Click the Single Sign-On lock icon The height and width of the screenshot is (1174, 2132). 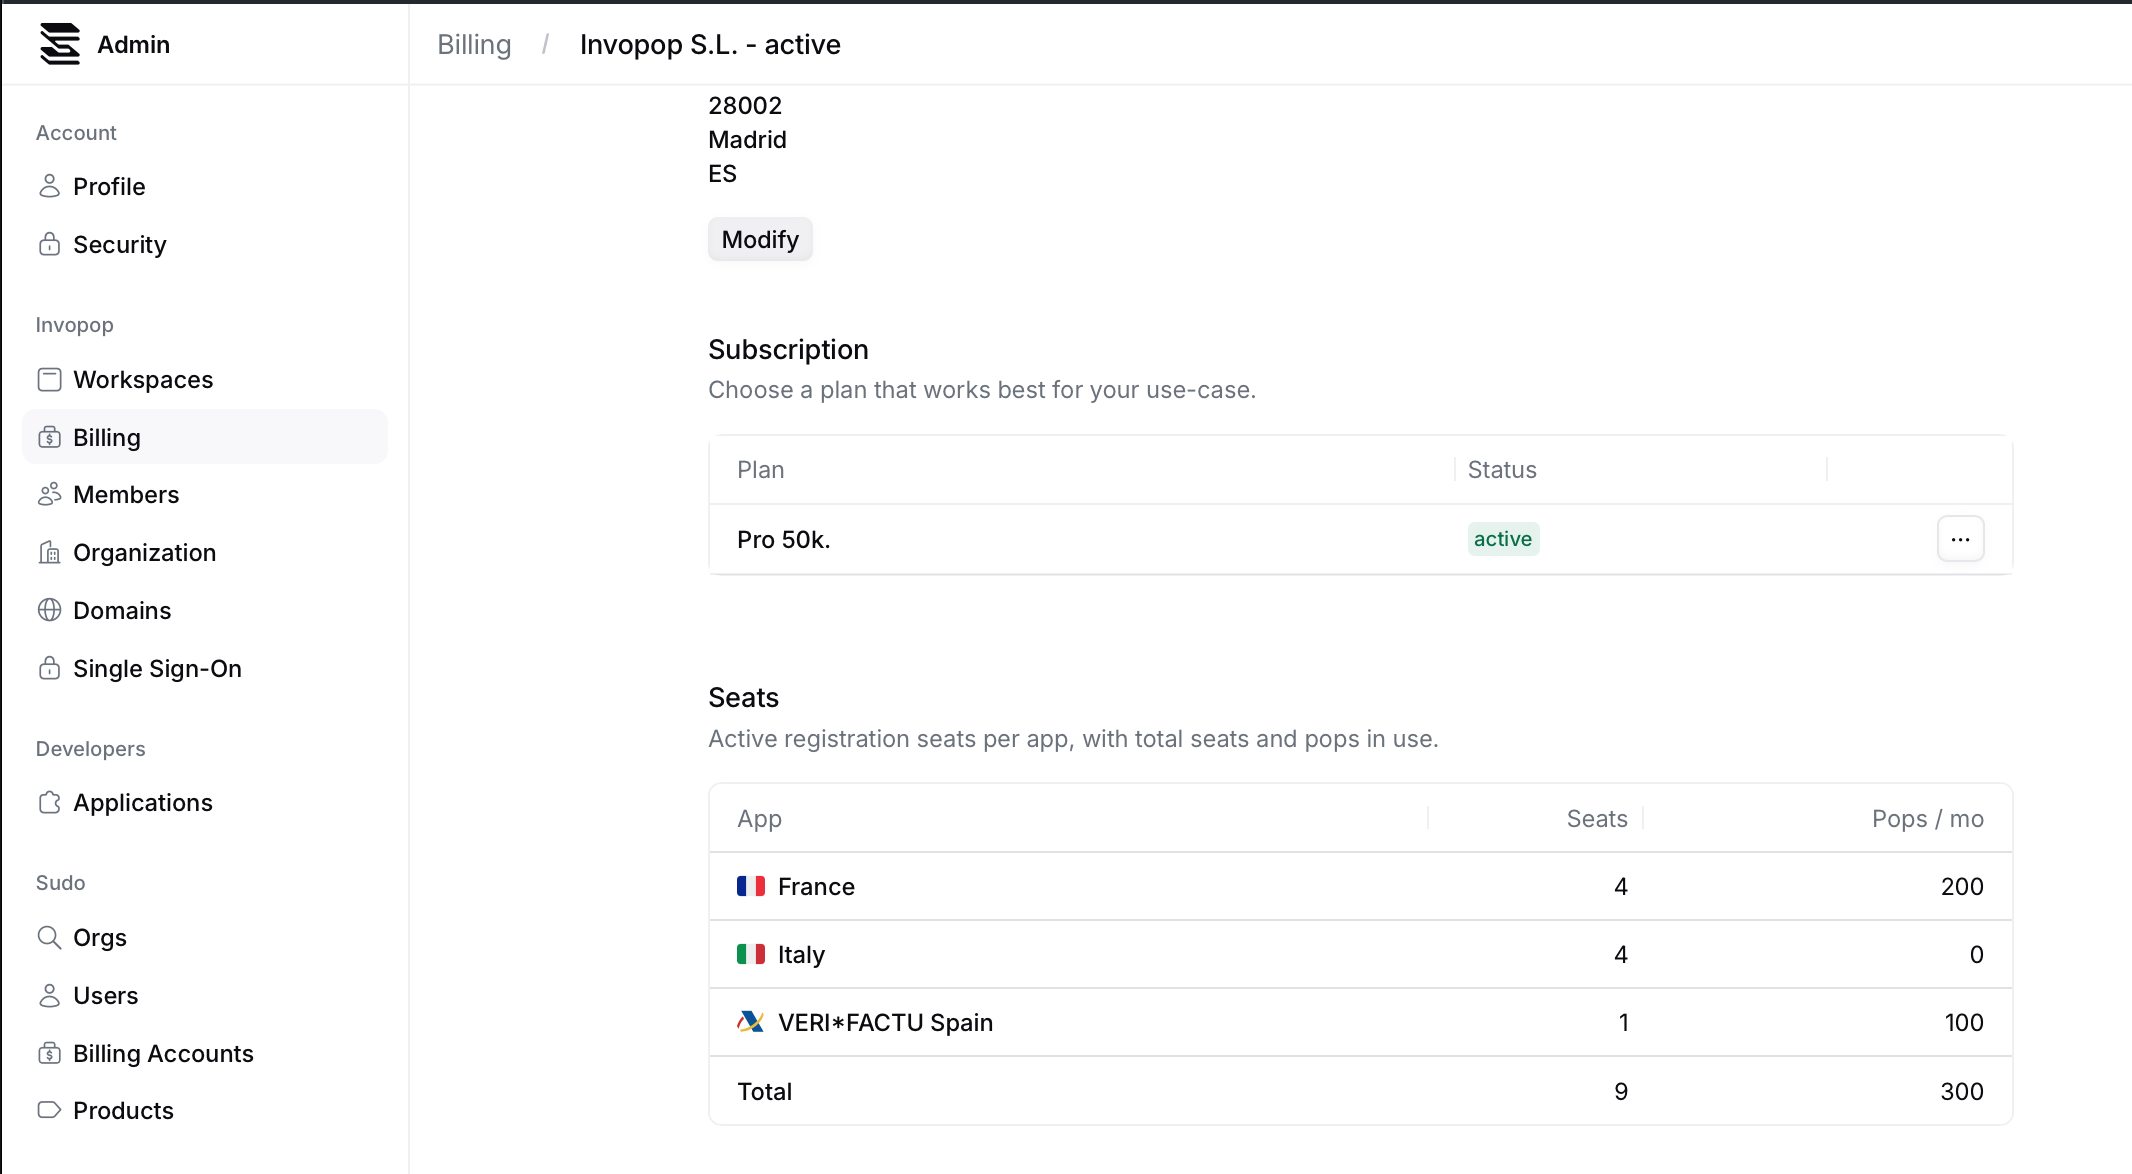click(49, 668)
